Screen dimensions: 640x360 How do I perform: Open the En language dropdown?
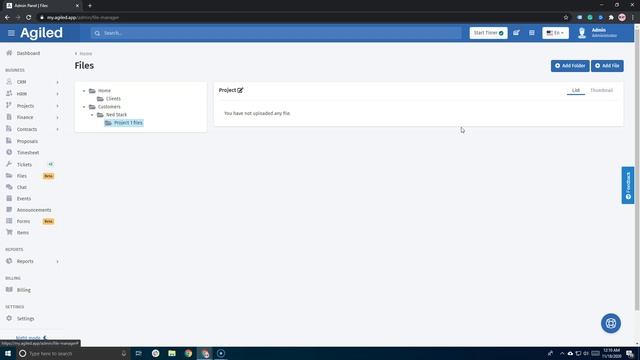[555, 33]
